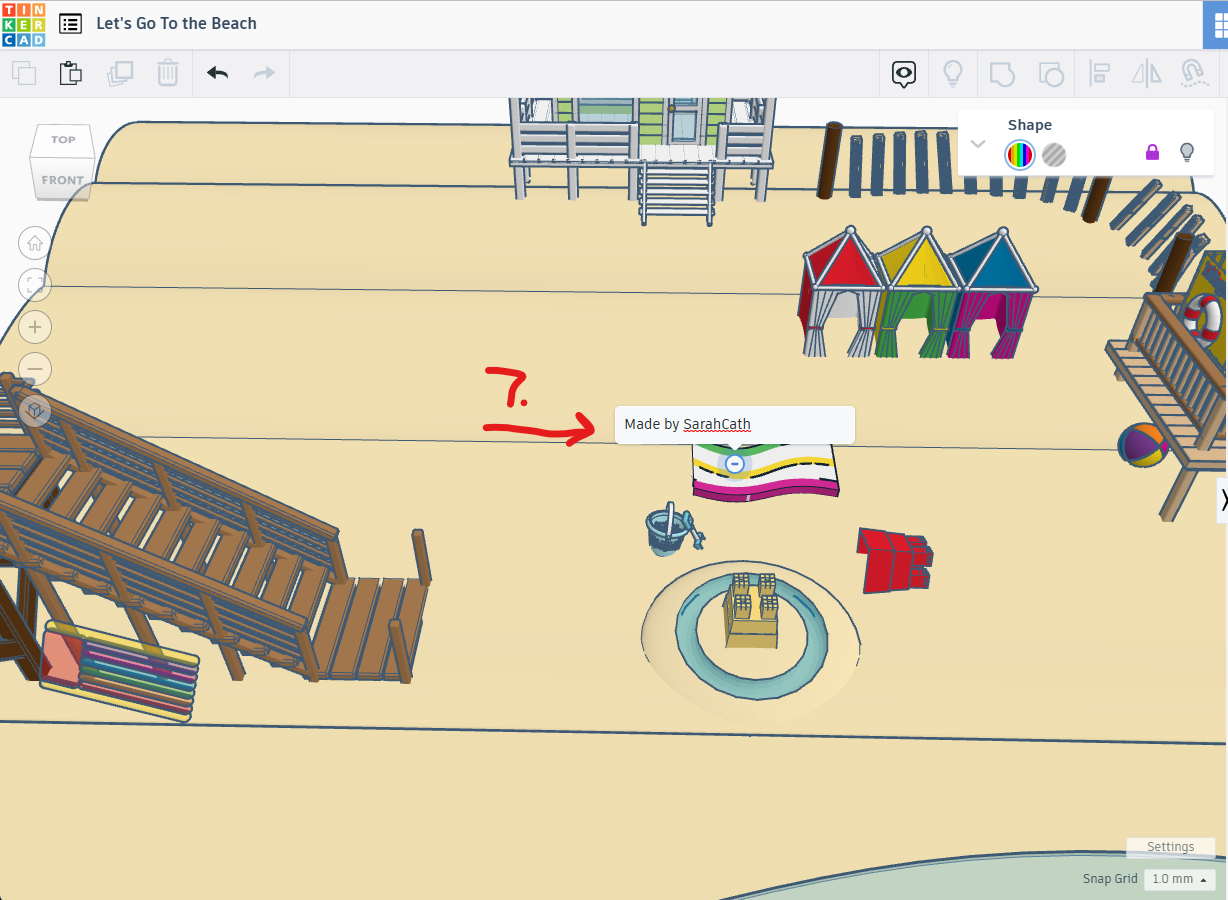Viewport: 1228px width, 900px height.
Task: Open the Align tool
Action: pos(1099,73)
